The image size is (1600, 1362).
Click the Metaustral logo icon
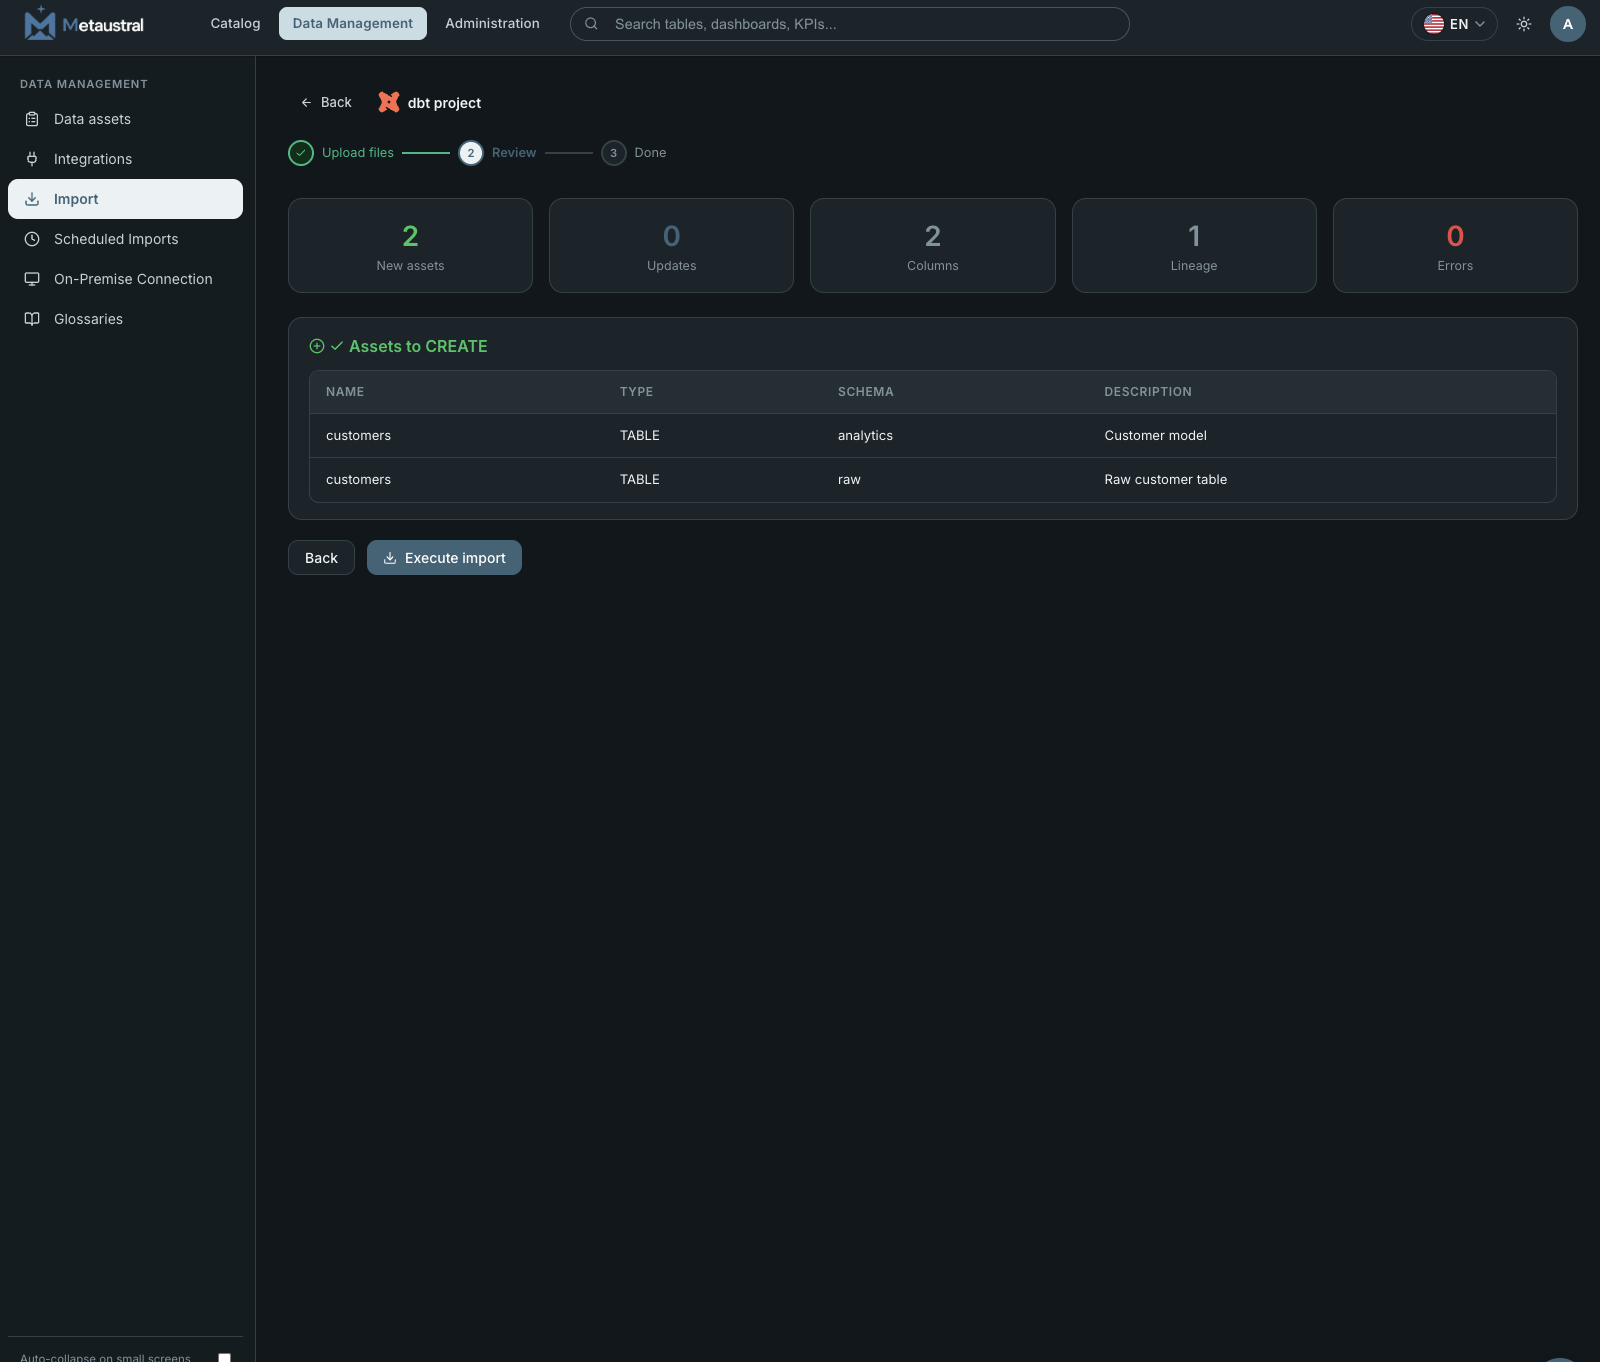point(40,23)
